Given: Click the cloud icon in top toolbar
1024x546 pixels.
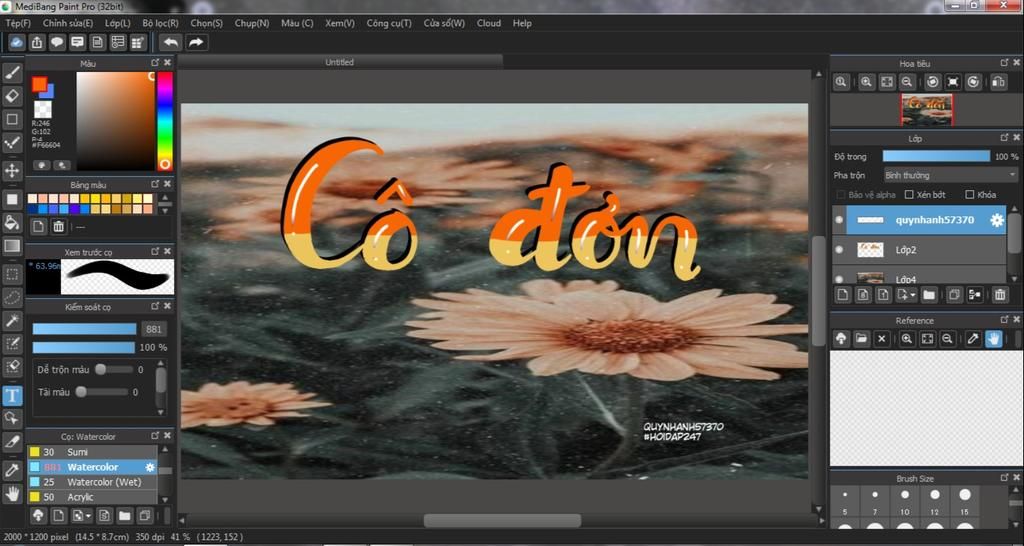Looking at the screenshot, I should pos(16,42).
